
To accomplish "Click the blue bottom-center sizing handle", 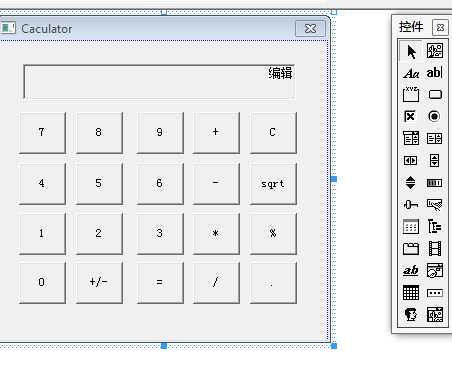I will pyautogui.click(x=164, y=346).
